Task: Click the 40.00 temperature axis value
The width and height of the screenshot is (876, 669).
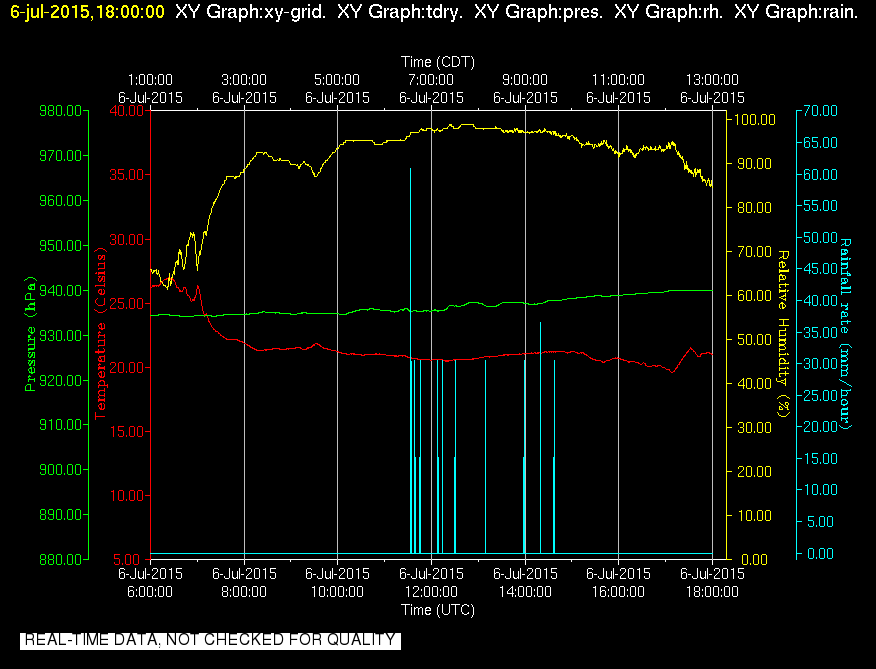Action: [127, 111]
